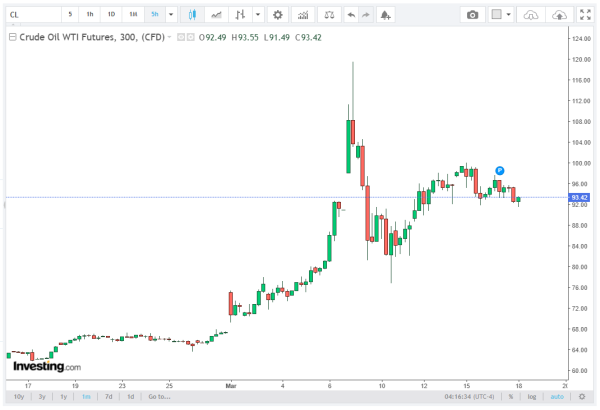Expand the chart style dropdown arrow
Viewport: 600px width, 410px height.
[x=259, y=15]
